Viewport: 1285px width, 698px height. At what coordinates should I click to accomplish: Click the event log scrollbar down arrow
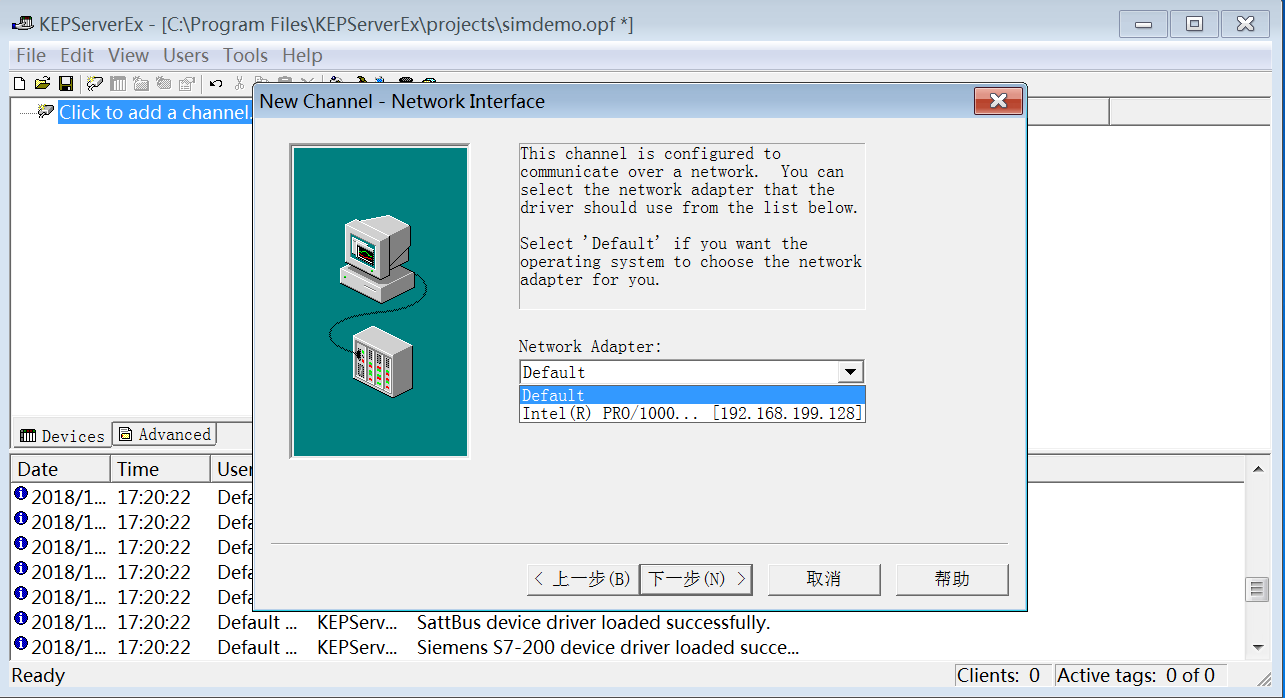(x=1257, y=648)
